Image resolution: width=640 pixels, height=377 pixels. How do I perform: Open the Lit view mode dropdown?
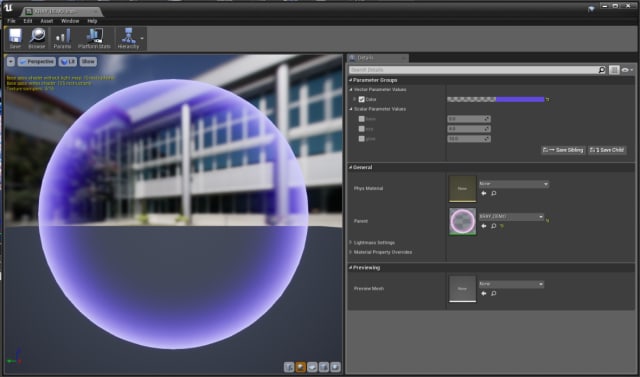tap(68, 62)
